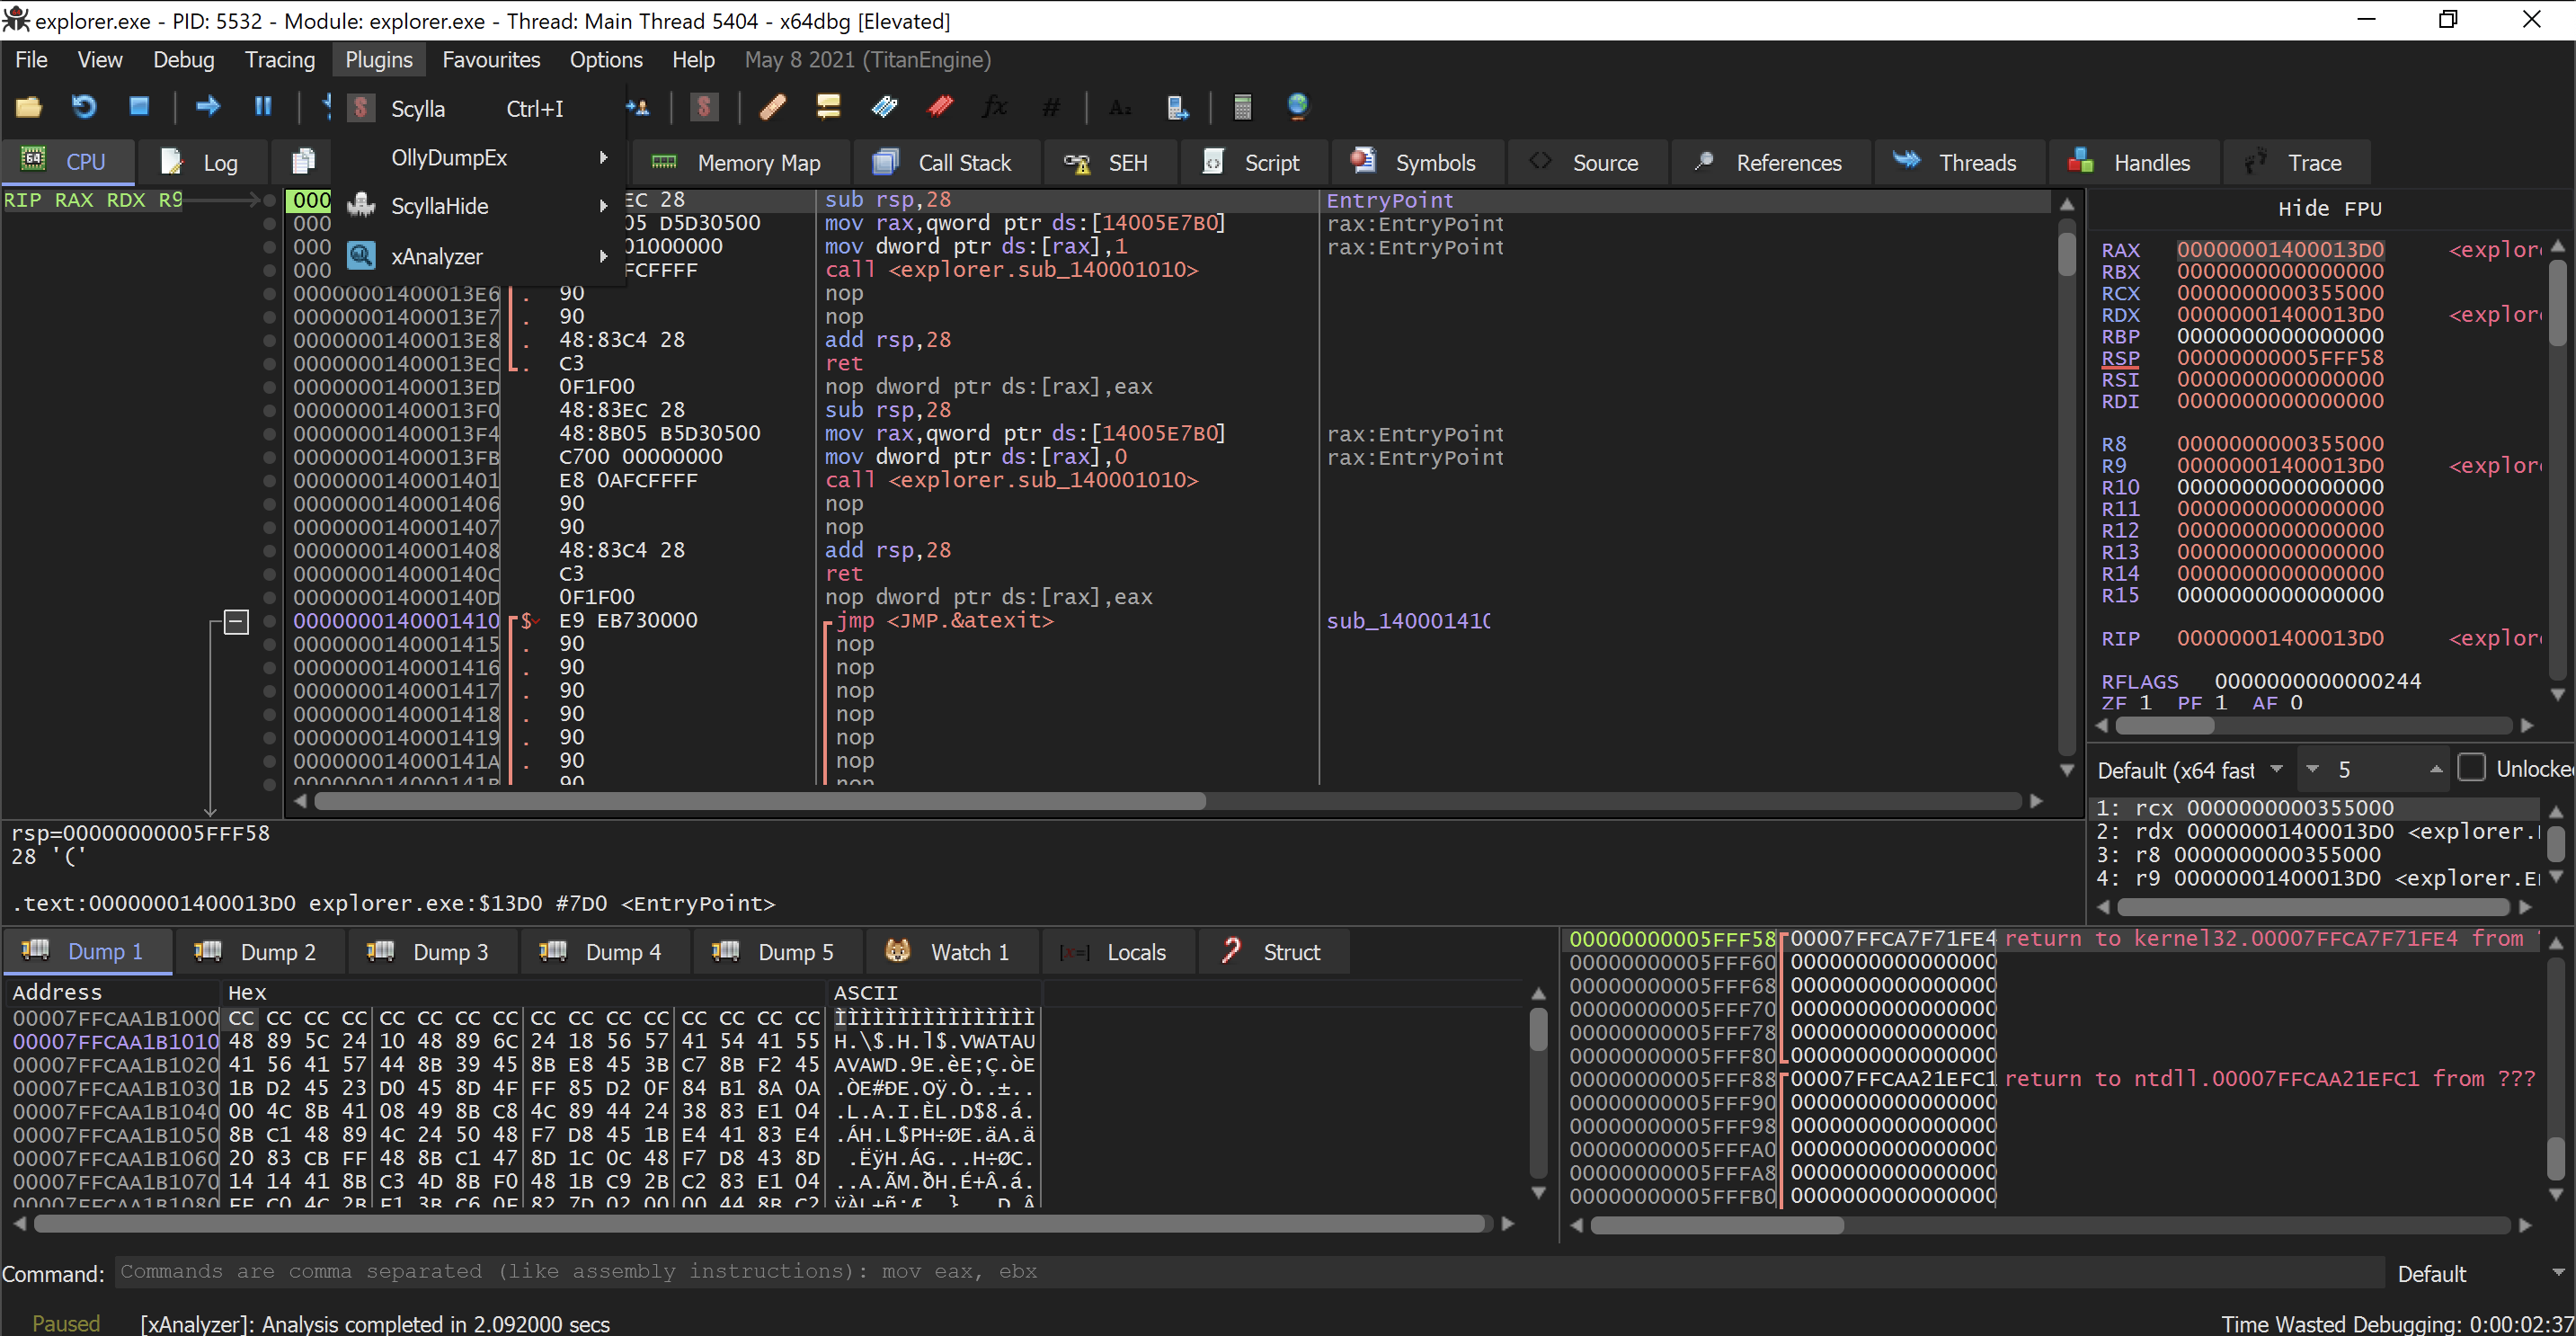
Task: Open Scylla from the toolbar S icon
Action: [704, 106]
